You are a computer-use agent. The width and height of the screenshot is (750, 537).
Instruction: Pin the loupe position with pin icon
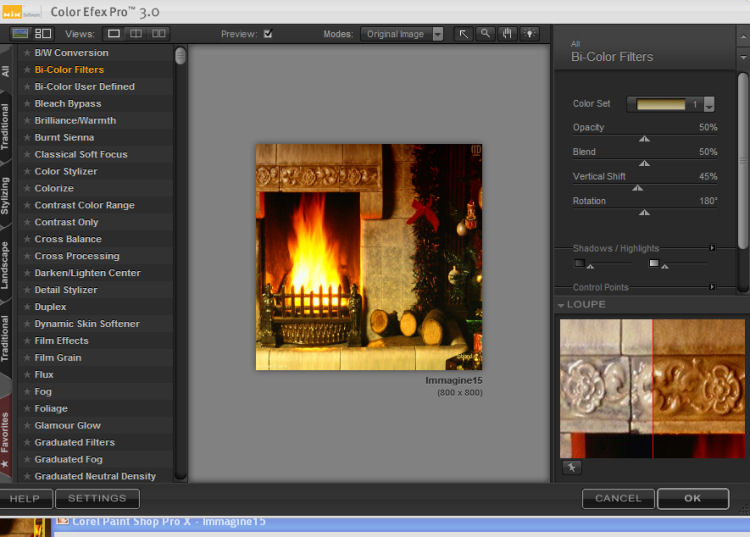coord(572,467)
